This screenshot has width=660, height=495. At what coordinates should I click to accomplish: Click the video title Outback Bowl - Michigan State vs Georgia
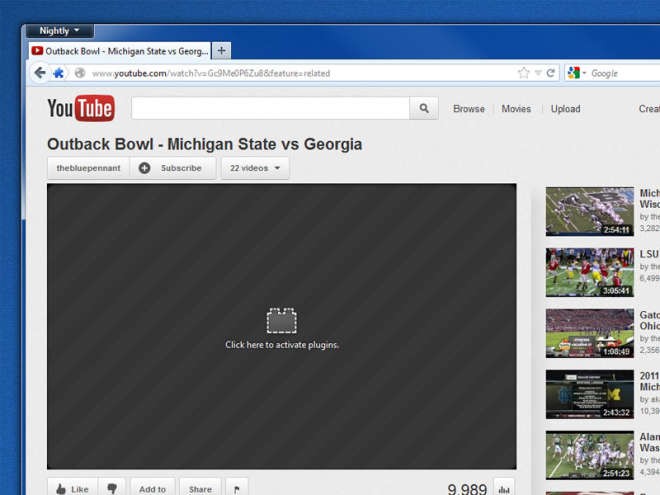point(205,144)
